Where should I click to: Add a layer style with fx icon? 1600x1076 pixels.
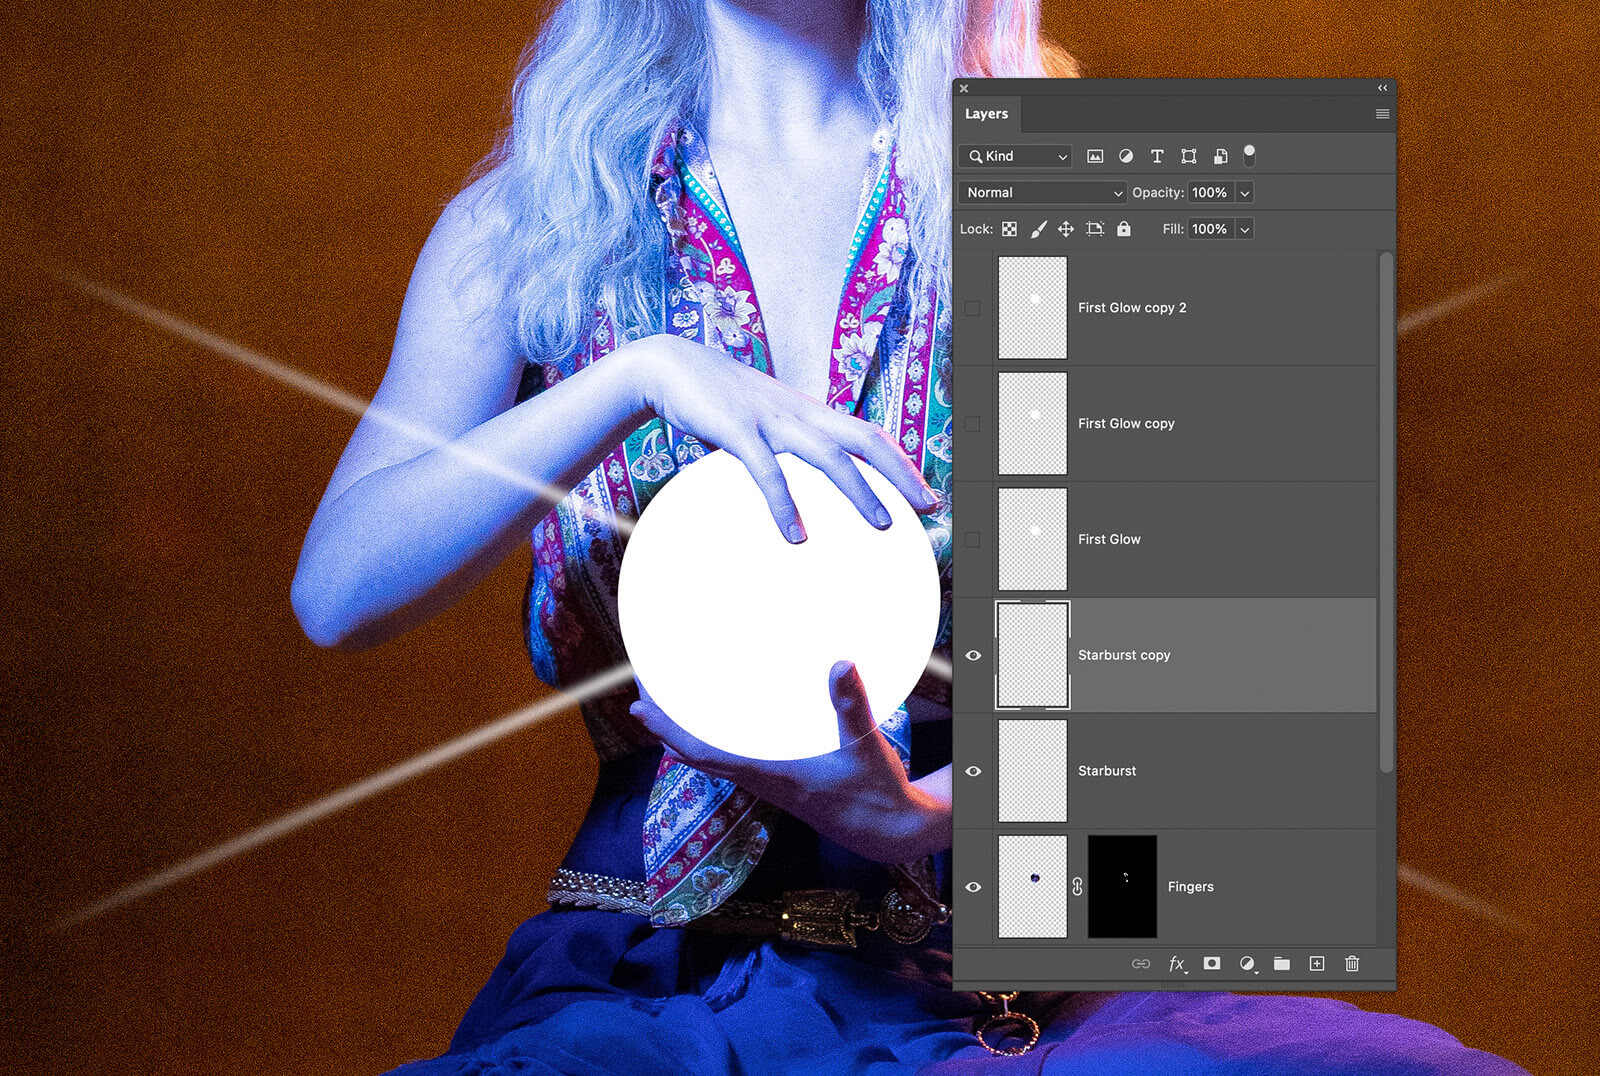[x=1177, y=964]
